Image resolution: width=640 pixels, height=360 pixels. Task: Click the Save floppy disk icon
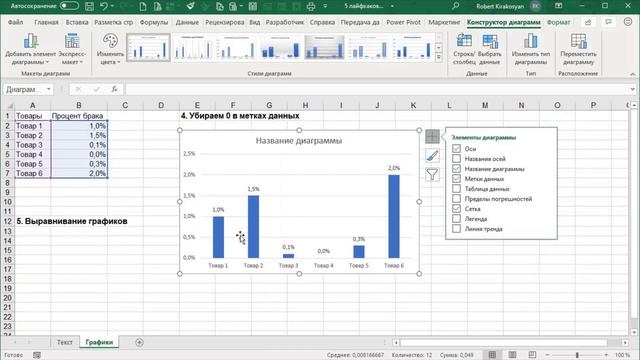(89, 6)
